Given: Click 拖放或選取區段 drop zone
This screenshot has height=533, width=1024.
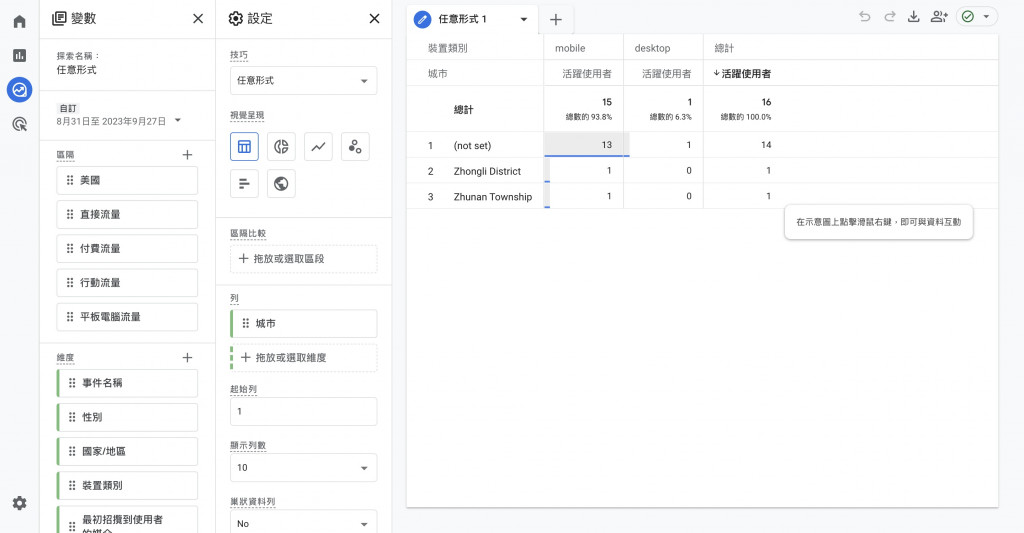Looking at the screenshot, I should [x=304, y=259].
